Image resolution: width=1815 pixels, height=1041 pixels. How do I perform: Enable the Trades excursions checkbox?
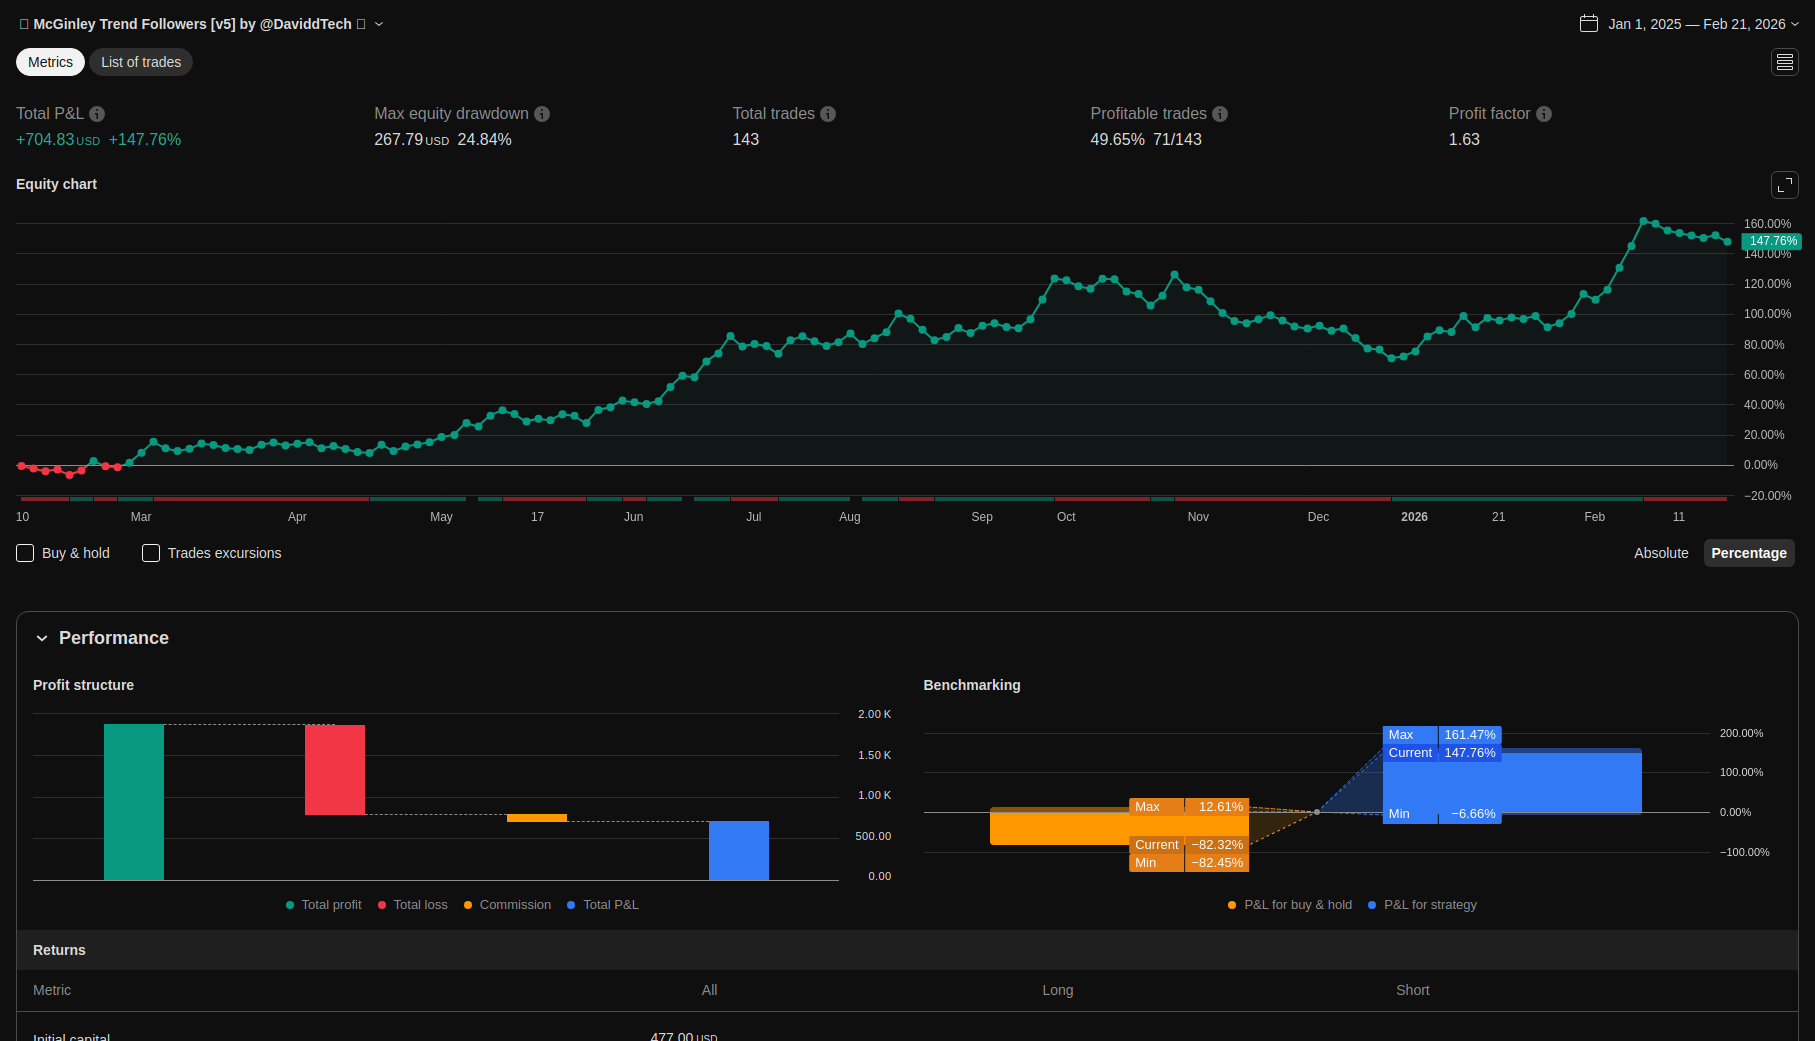point(151,553)
